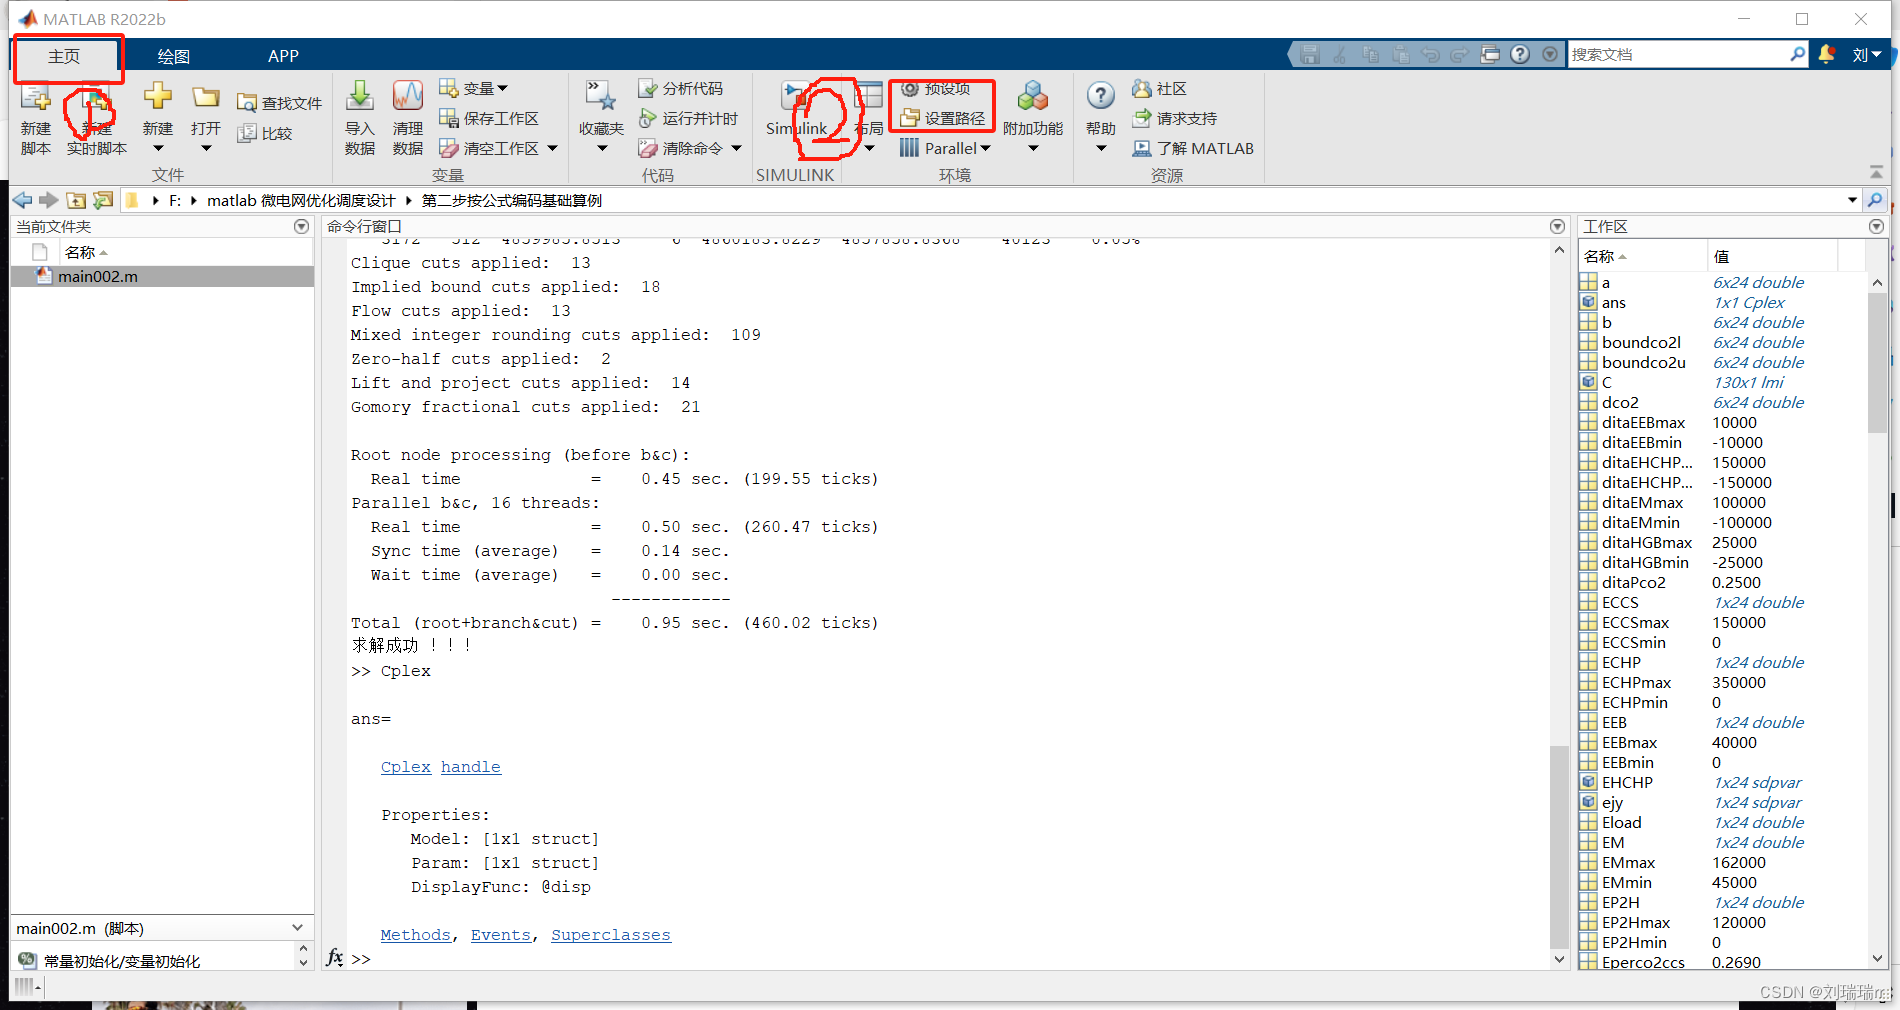Open the Superclasses link

click(x=610, y=935)
